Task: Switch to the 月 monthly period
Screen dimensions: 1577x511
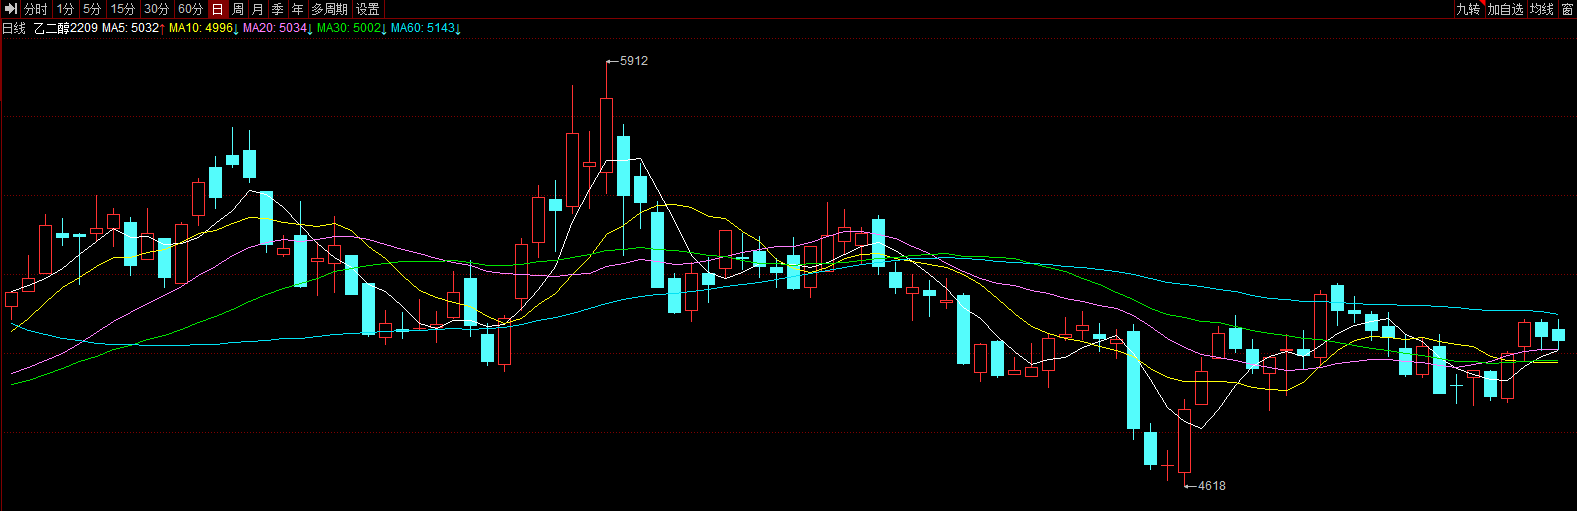Action: 258,9
